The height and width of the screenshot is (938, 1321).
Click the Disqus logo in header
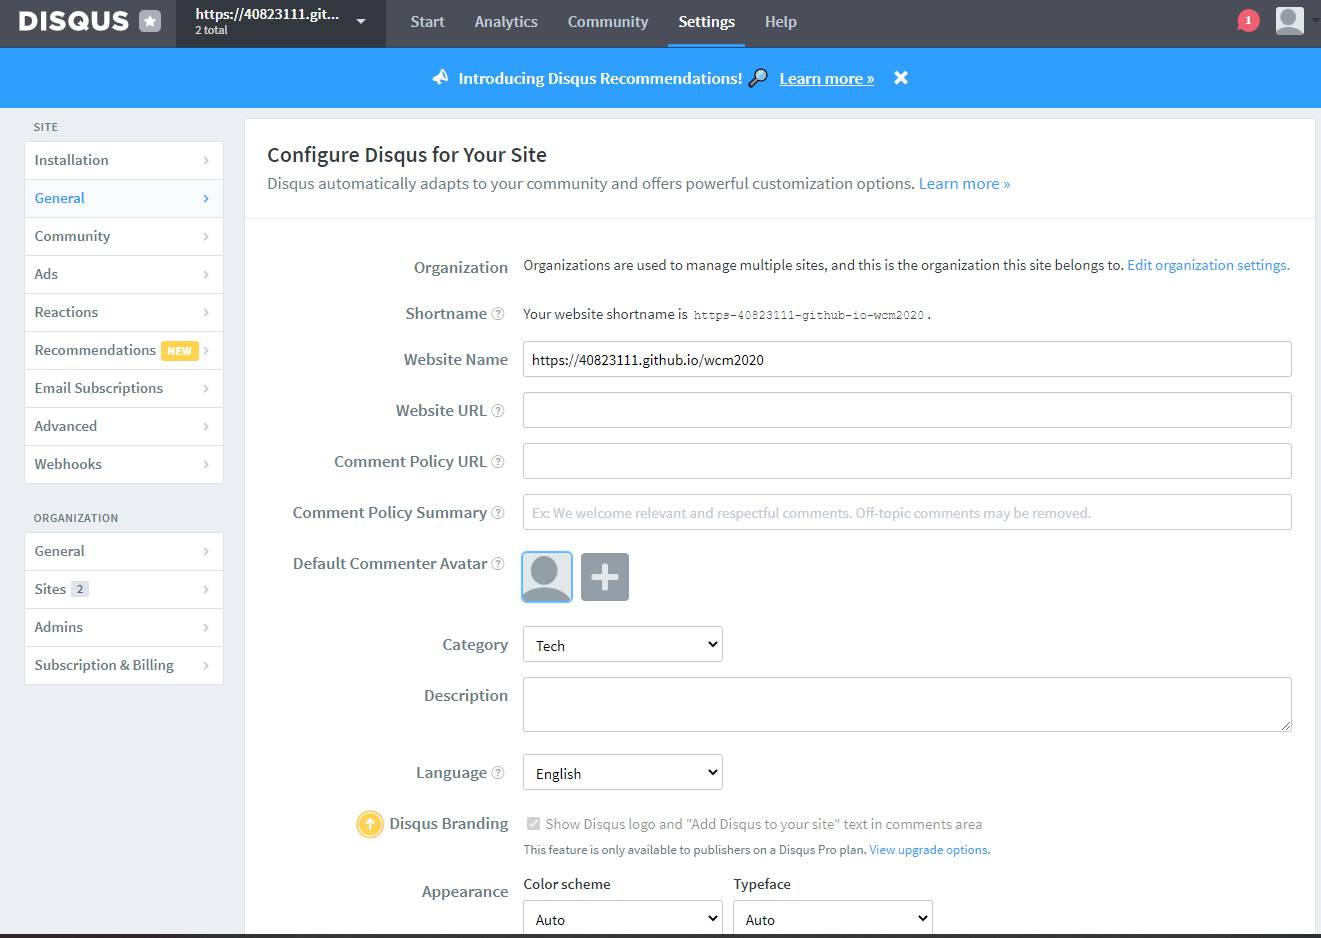(74, 21)
